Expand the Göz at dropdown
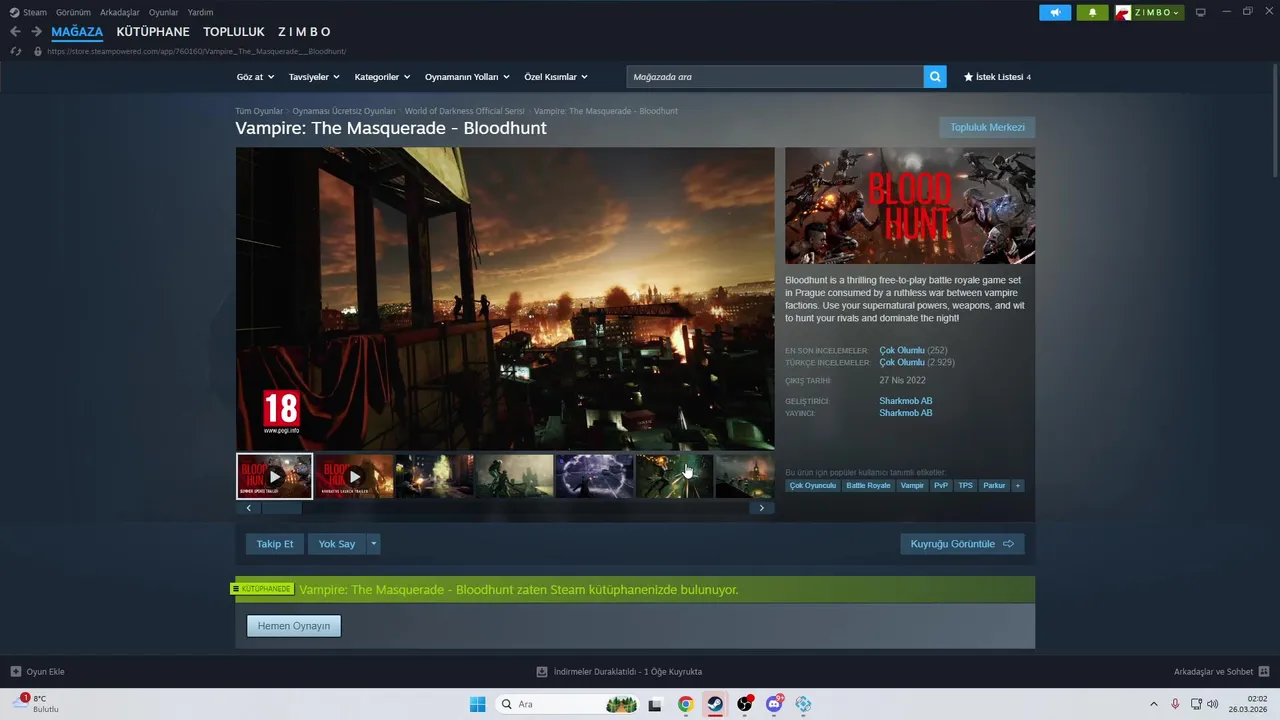Screen dimensions: 1280x720 (x=255, y=77)
